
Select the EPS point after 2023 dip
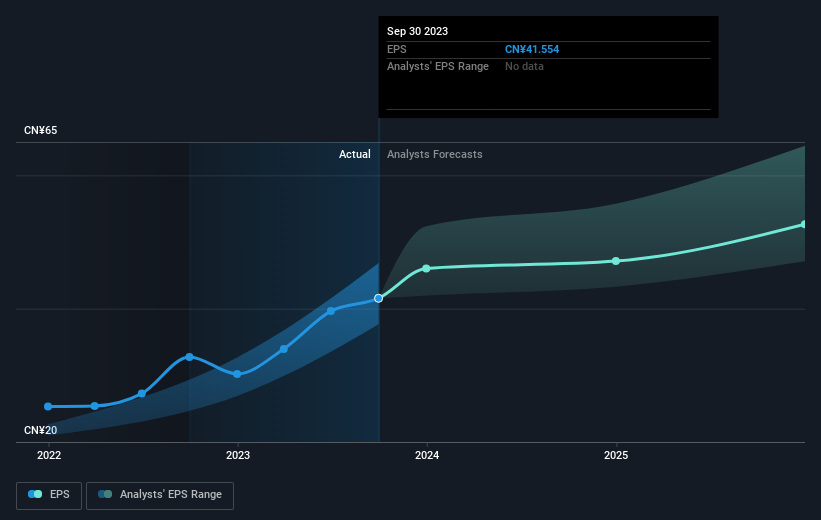(x=284, y=349)
